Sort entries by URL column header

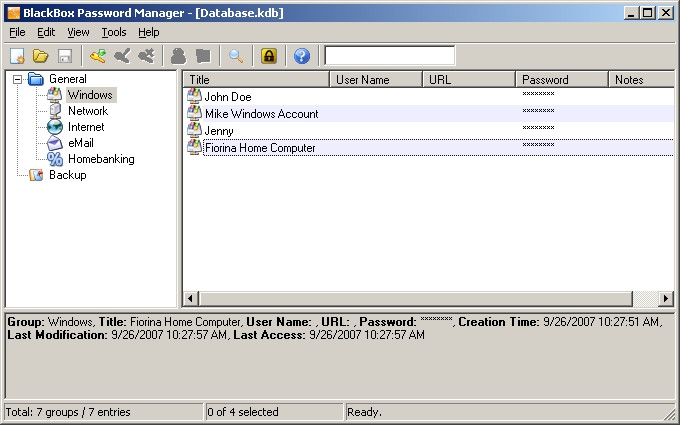[469, 80]
